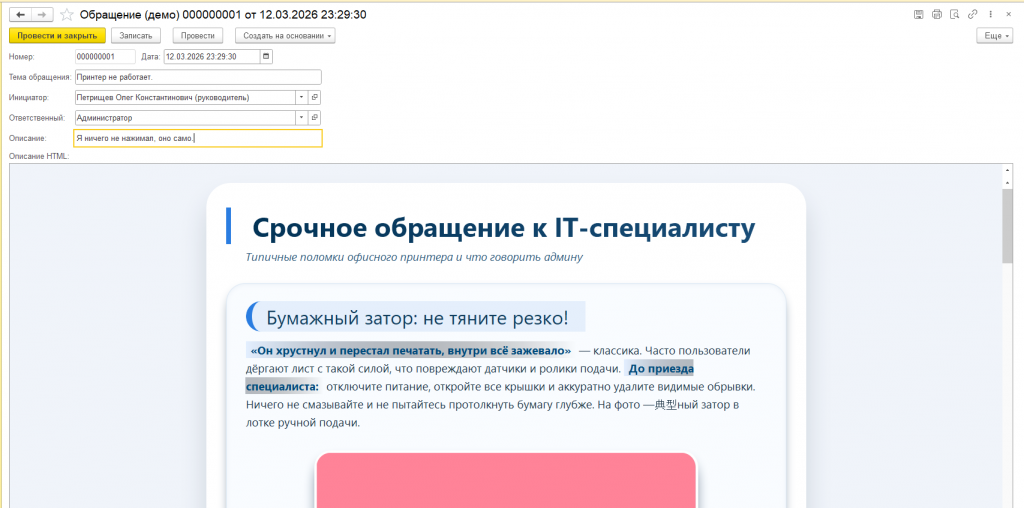Click heading "Срочное обращение к IT-специалисту"
The width and height of the screenshot is (1024, 508).
click(x=504, y=228)
